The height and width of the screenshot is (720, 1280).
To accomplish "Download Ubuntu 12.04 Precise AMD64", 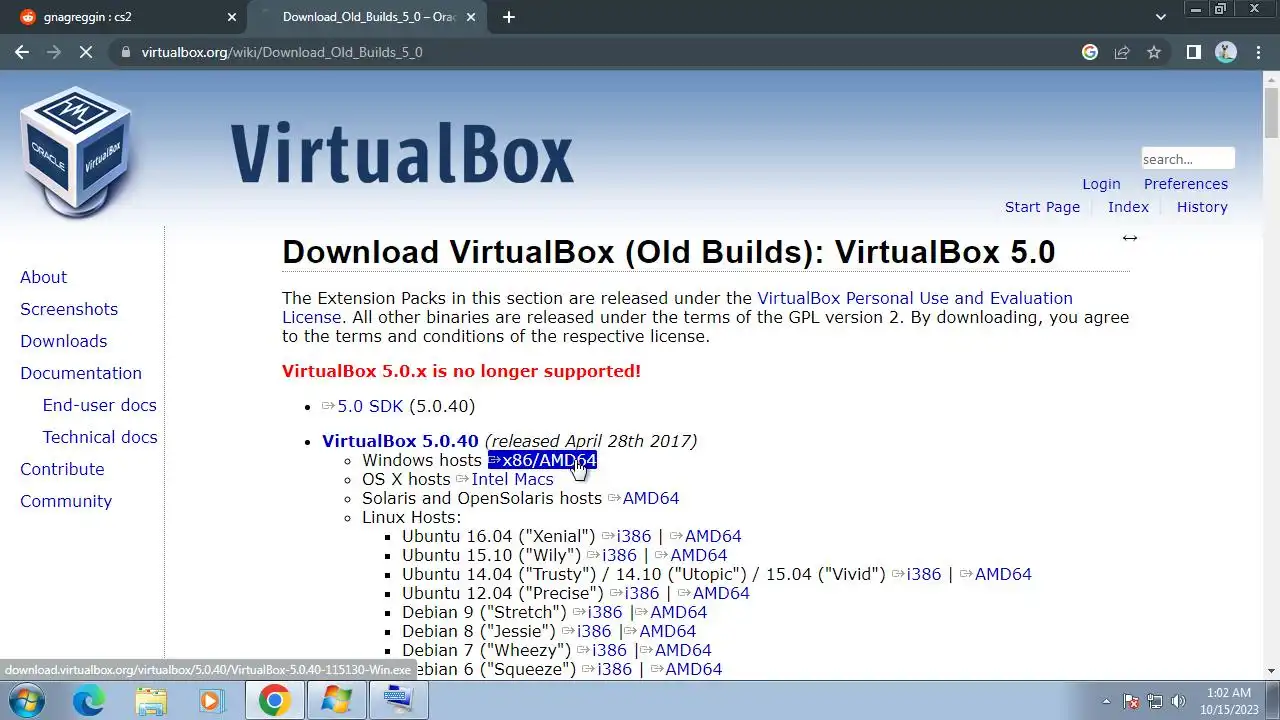I will tap(714, 593).
